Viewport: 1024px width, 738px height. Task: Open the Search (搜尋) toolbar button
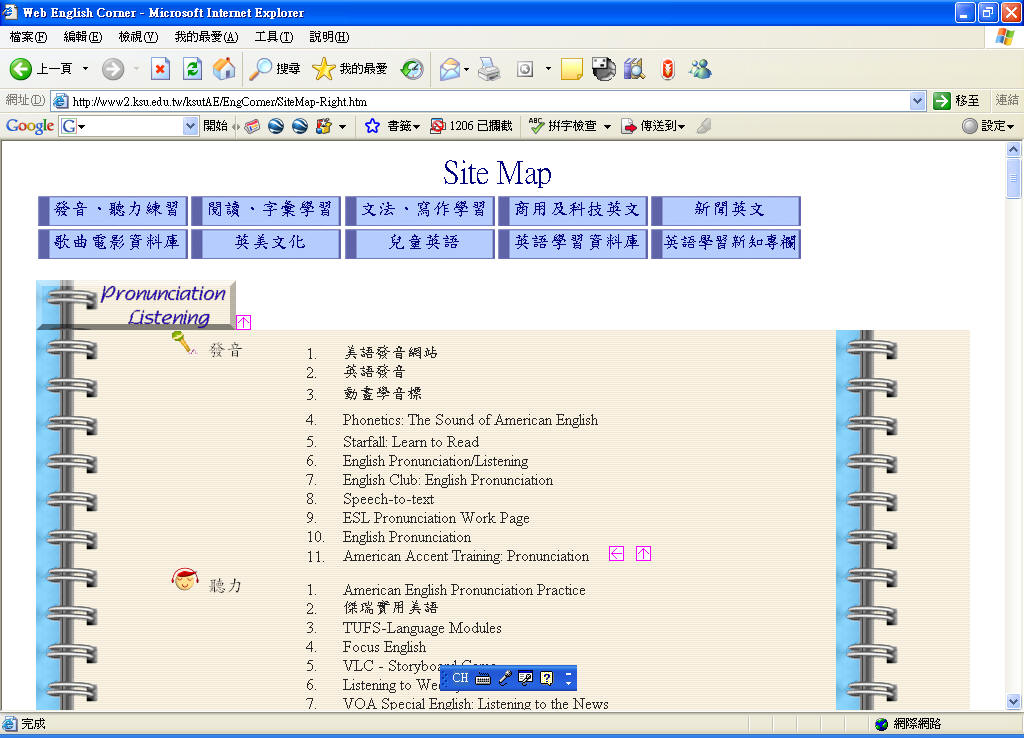pos(275,69)
